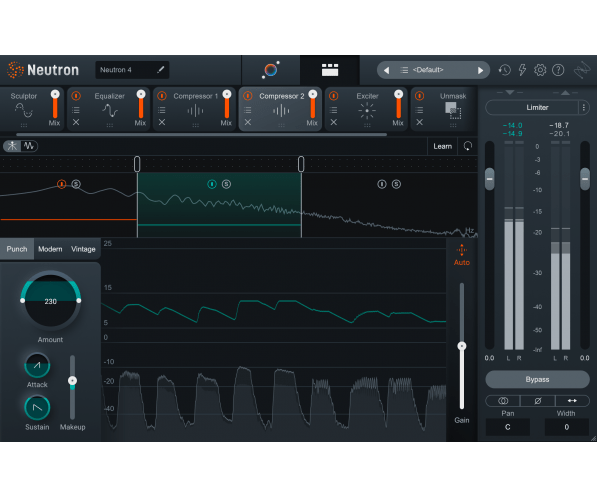Click the Pan value field C
Screen dimensions: 597x497
click(x=508, y=427)
